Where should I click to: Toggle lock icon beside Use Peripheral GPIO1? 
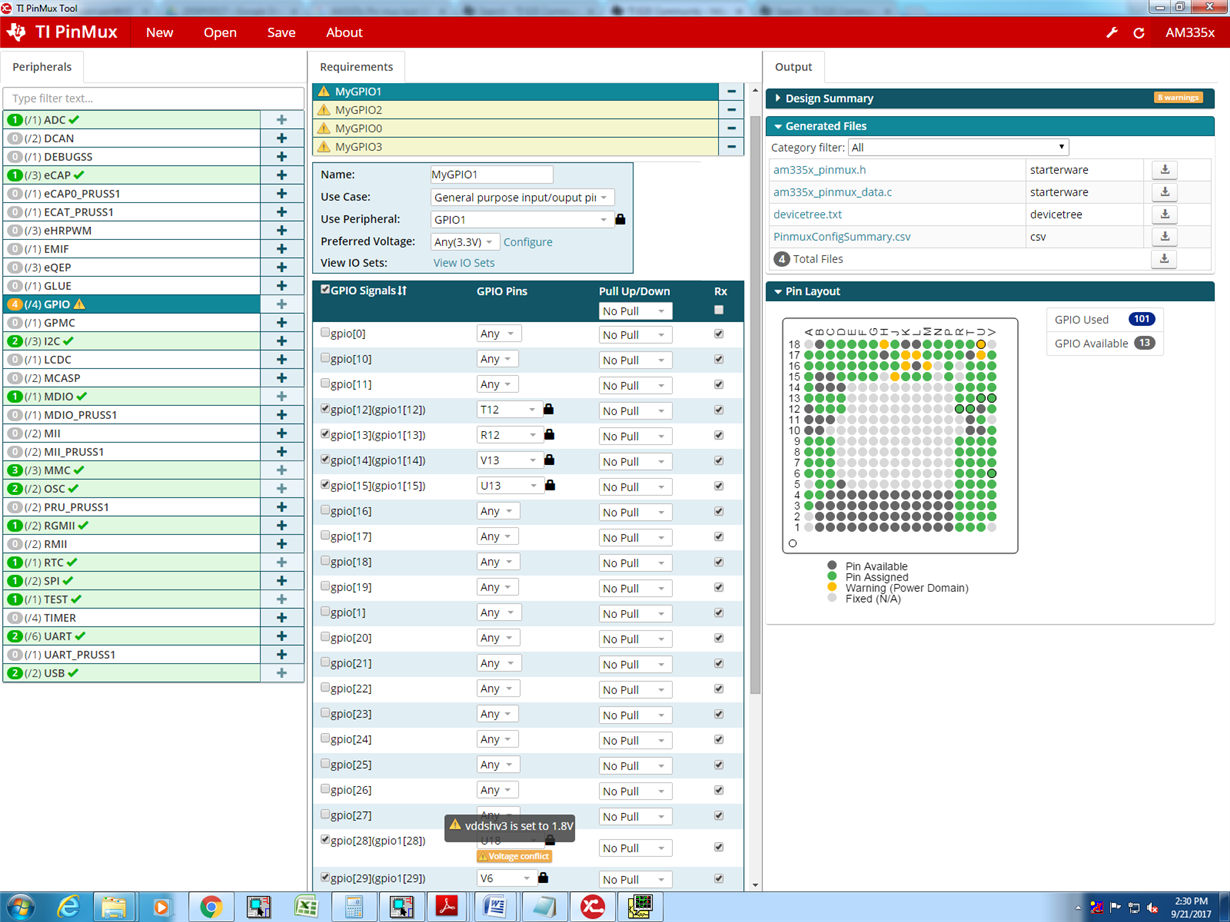click(620, 219)
